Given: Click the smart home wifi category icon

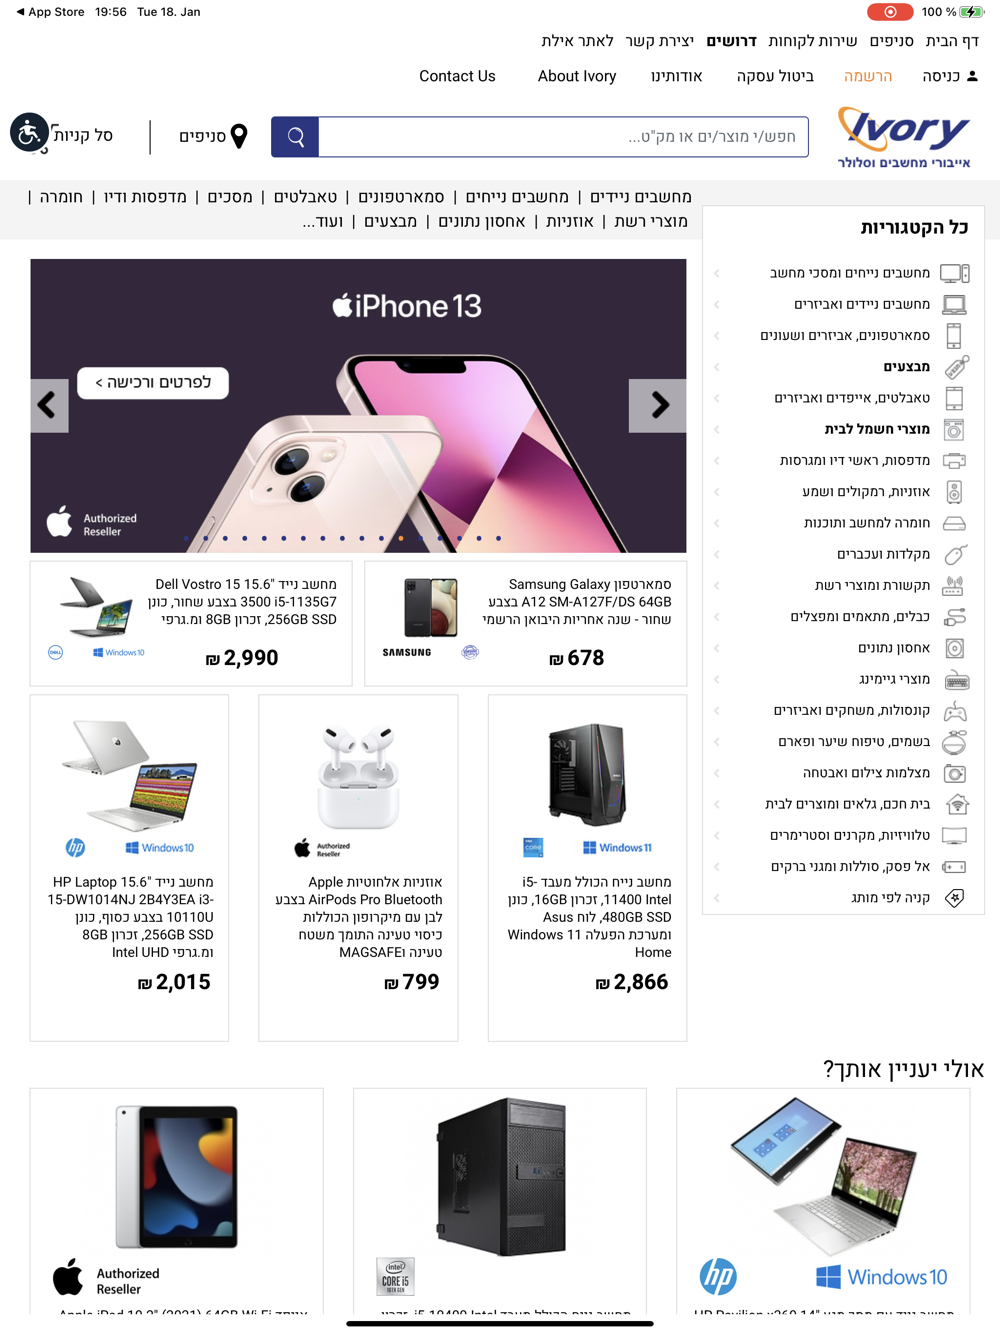Looking at the screenshot, I should tap(956, 805).
